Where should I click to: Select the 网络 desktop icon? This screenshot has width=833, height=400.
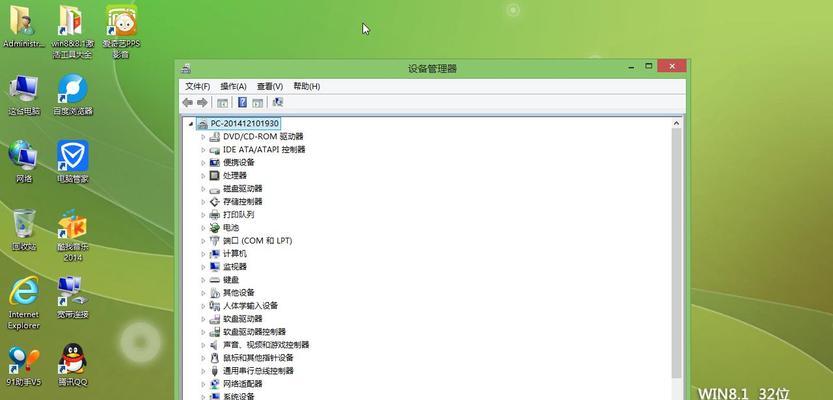pyautogui.click(x=24, y=162)
